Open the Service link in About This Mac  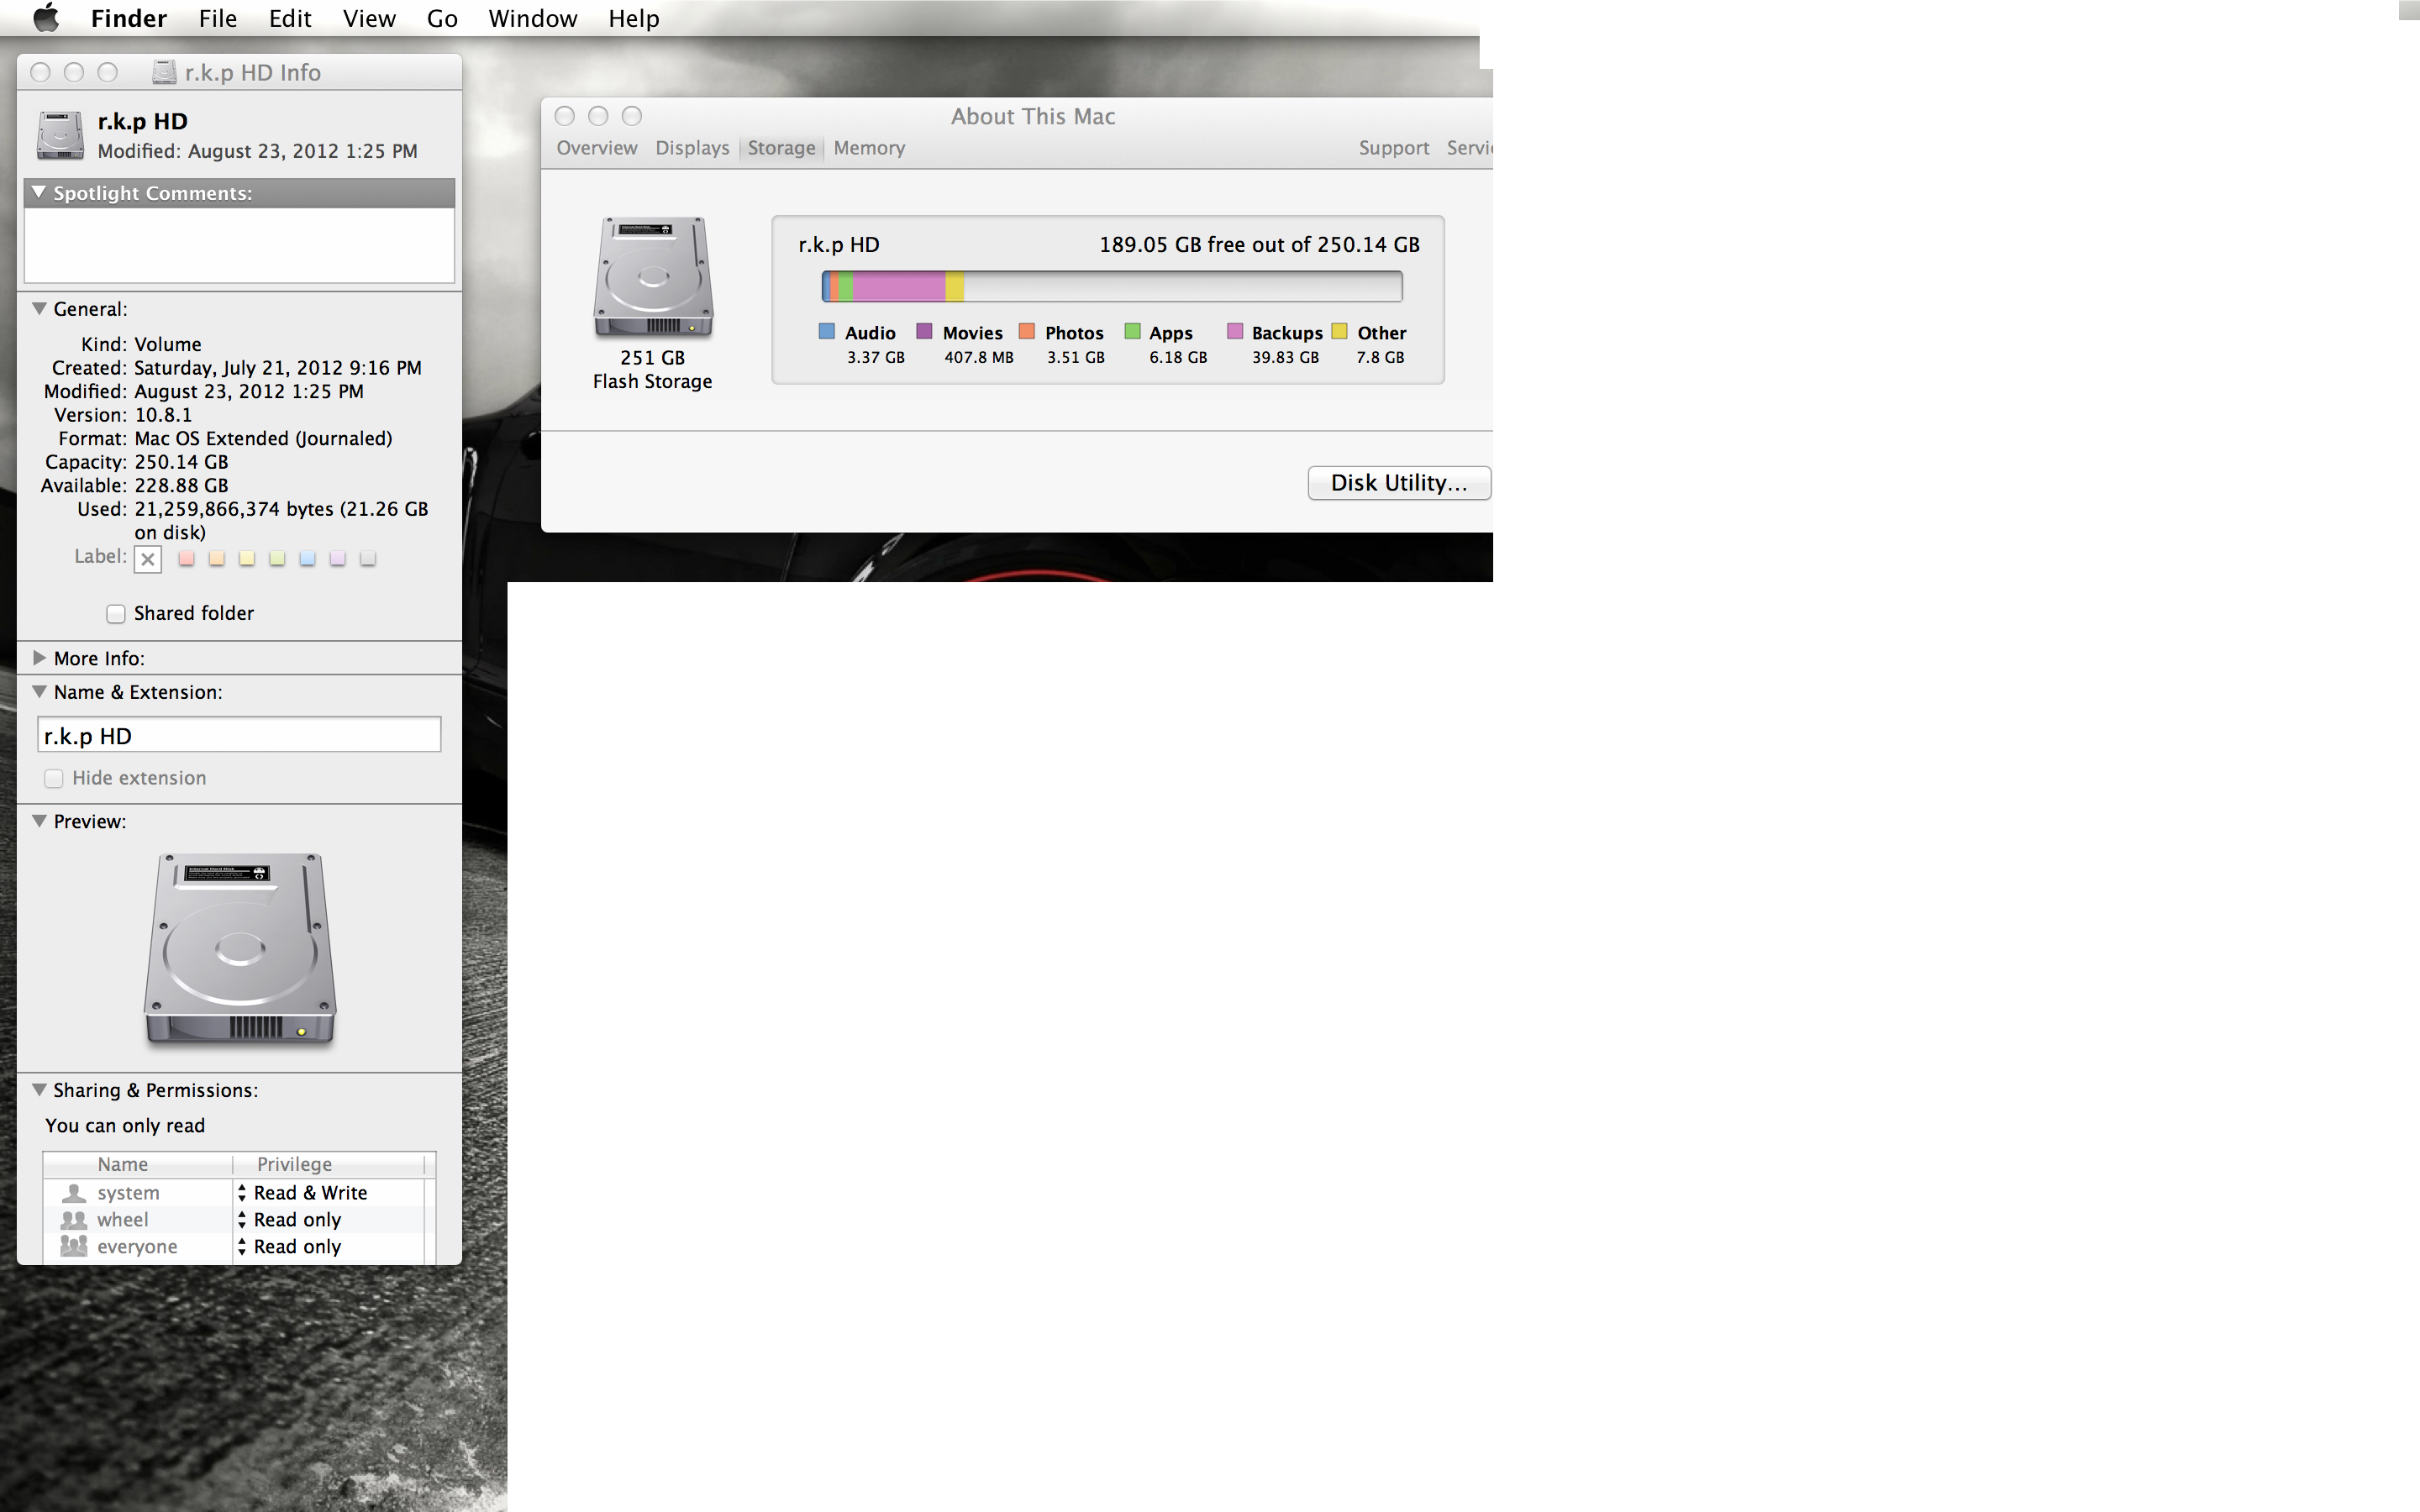(1469, 148)
